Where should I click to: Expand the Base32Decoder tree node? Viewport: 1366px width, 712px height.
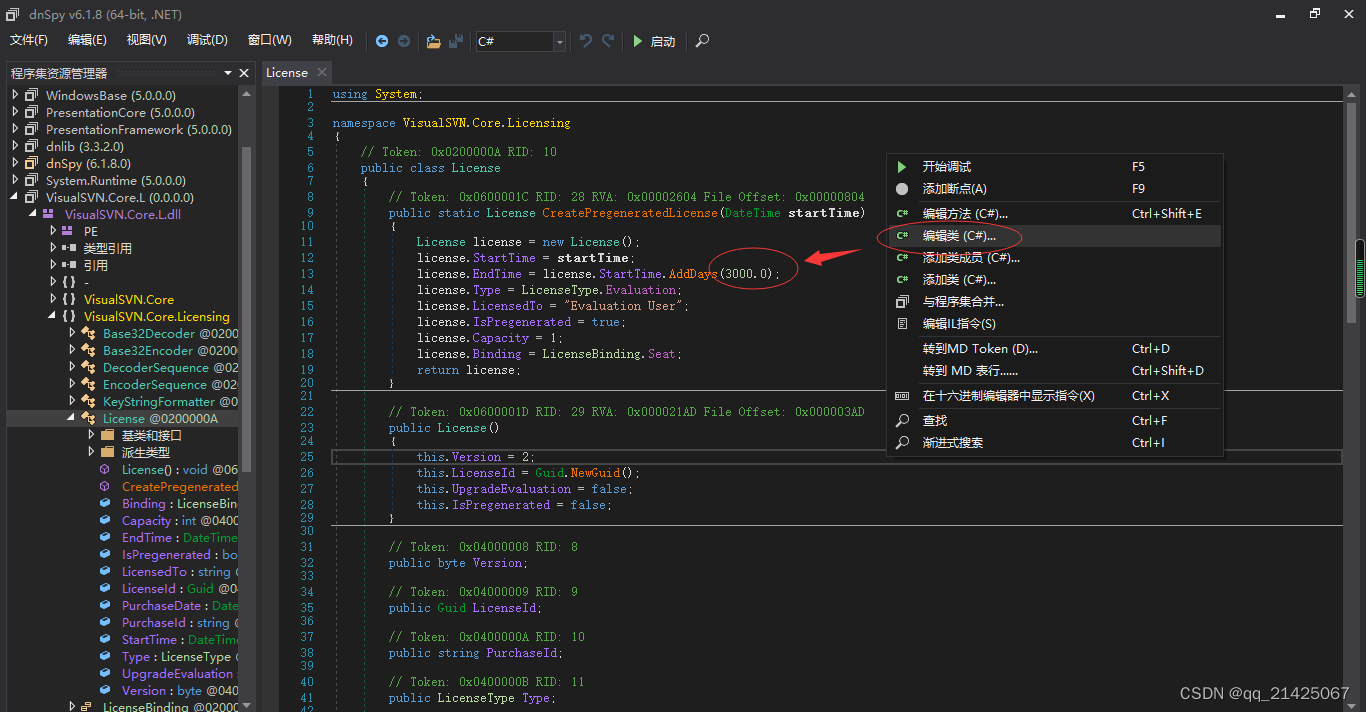pyautogui.click(x=70, y=333)
